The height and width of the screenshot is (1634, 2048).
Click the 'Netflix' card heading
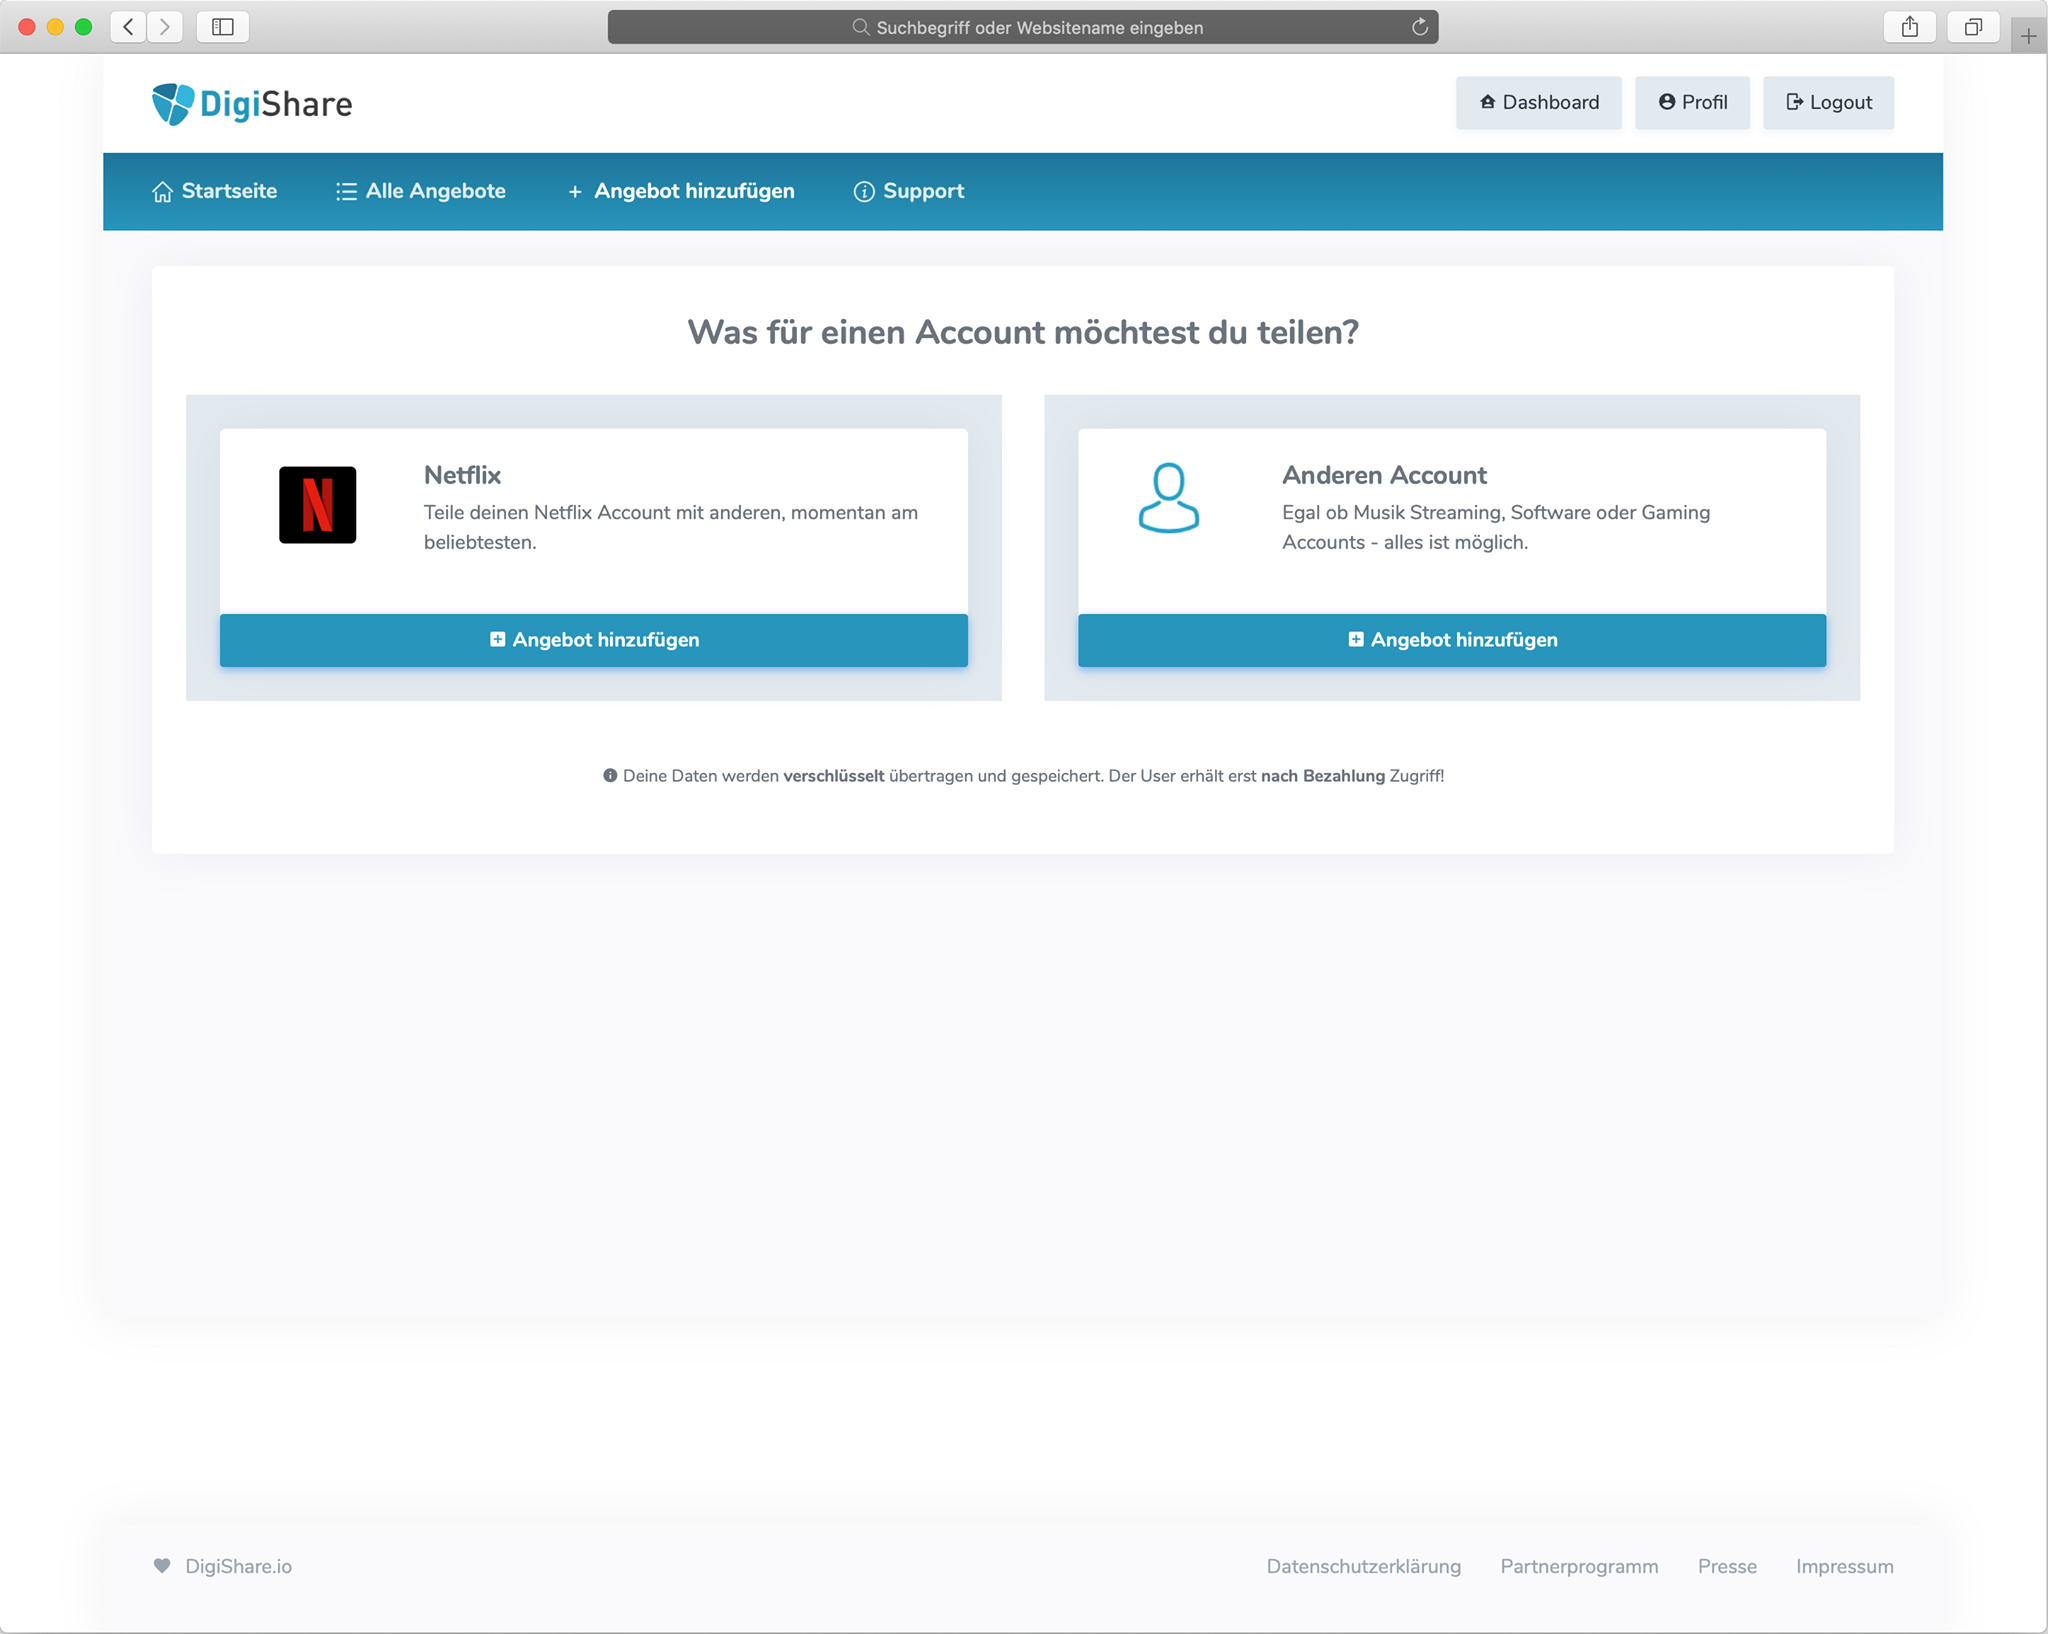462,475
